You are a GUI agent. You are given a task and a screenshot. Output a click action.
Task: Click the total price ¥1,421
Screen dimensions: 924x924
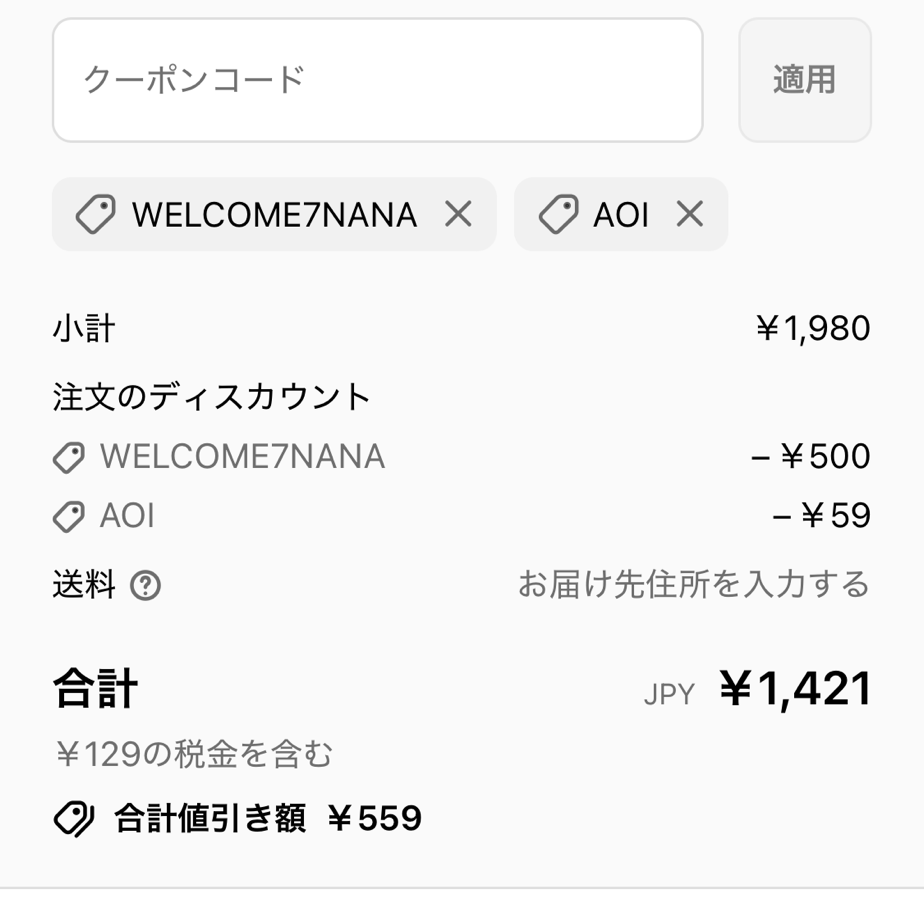coord(796,689)
